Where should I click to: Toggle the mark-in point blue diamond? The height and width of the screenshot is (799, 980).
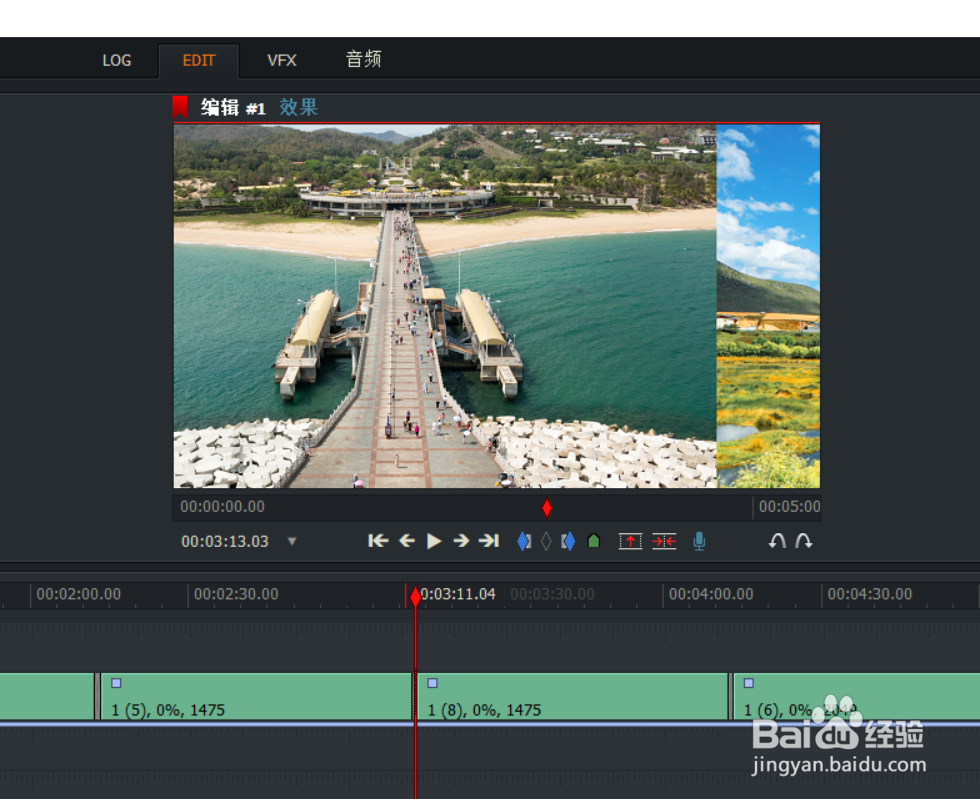[x=524, y=540]
